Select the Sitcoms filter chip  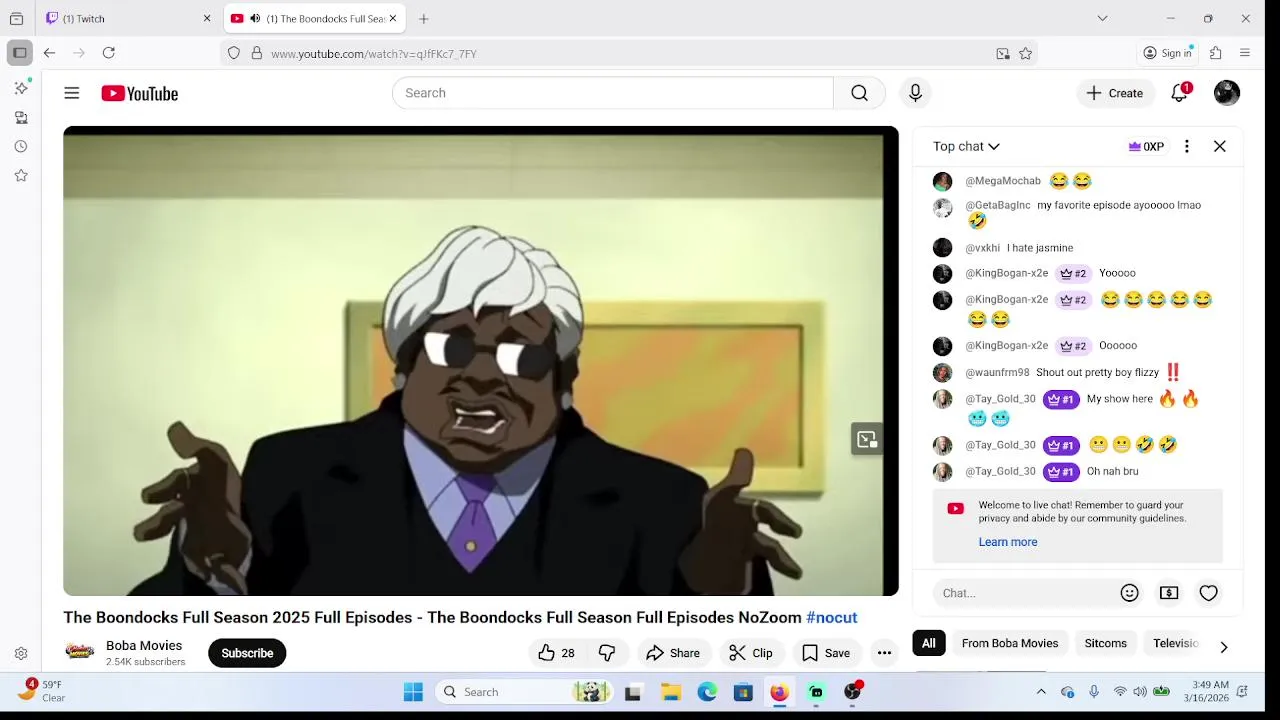click(x=1106, y=643)
